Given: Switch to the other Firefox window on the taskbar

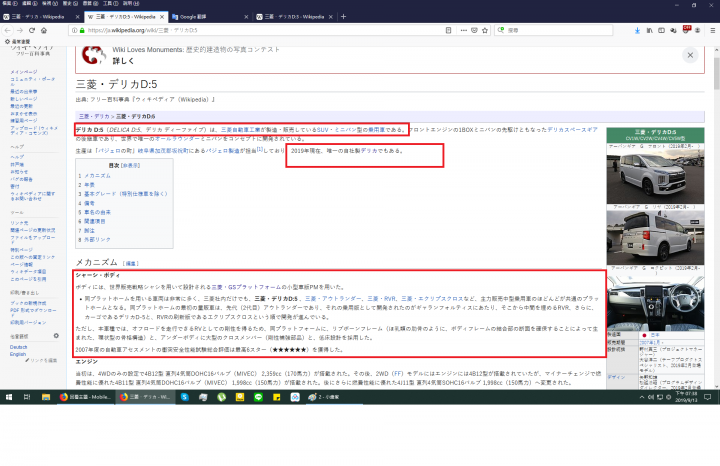Looking at the screenshot, I should (x=85, y=397).
